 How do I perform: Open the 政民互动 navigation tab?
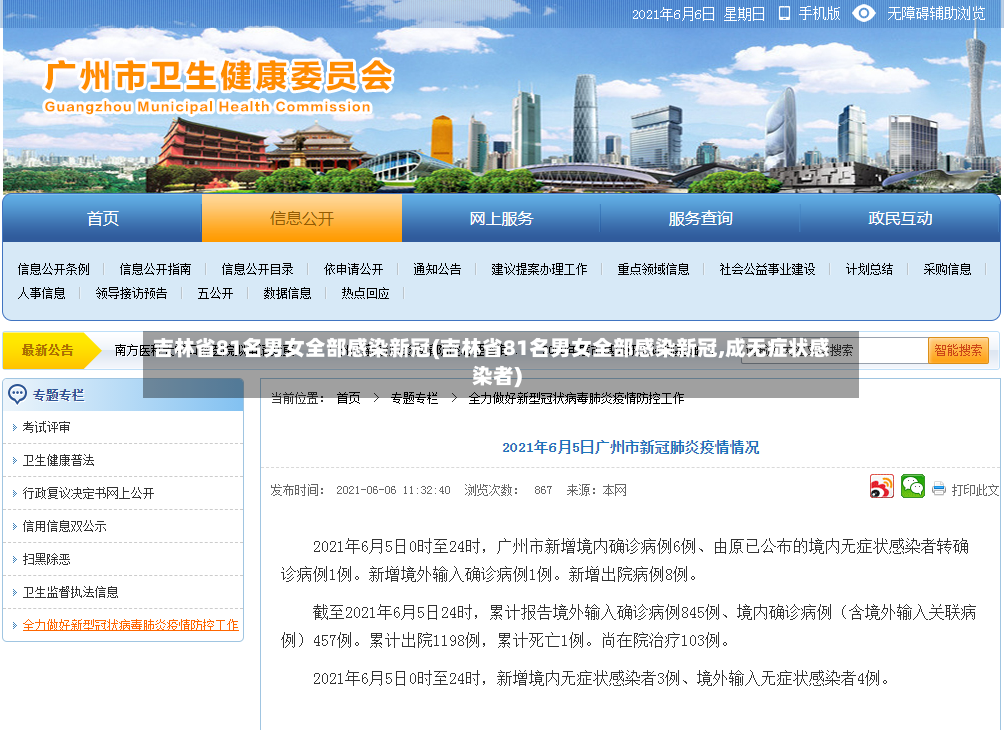[900, 218]
